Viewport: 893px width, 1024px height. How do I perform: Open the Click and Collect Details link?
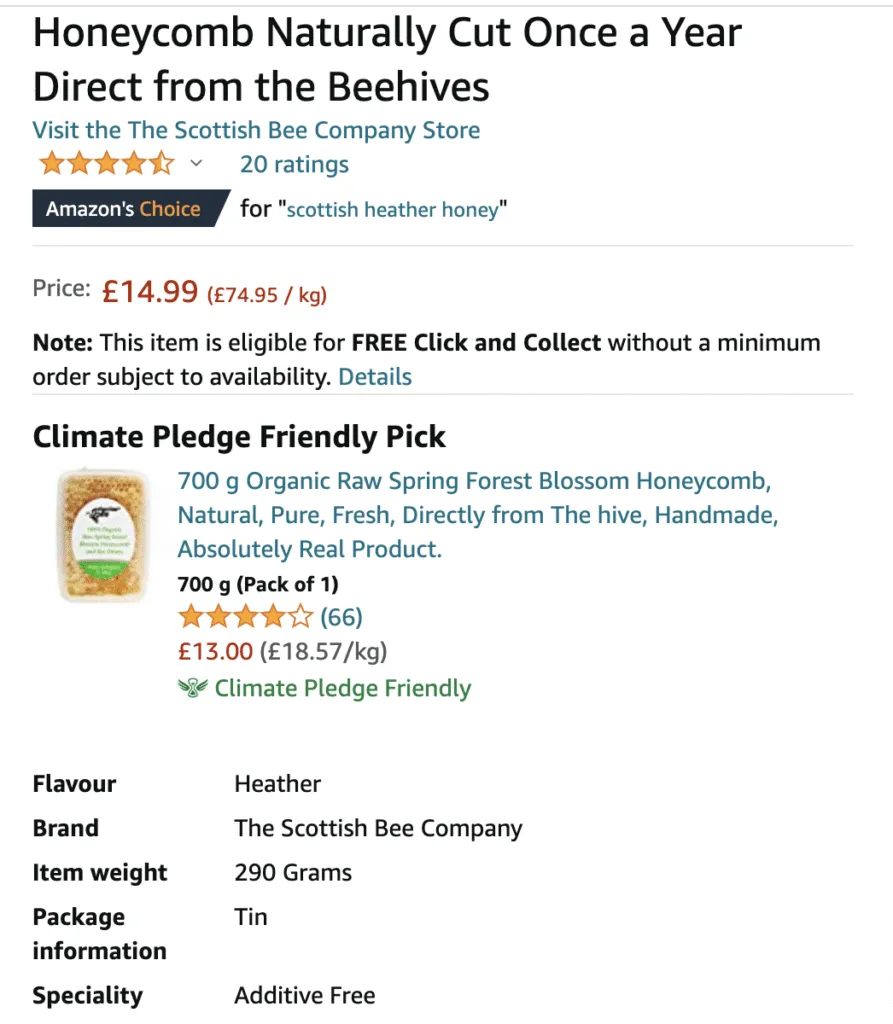click(375, 377)
